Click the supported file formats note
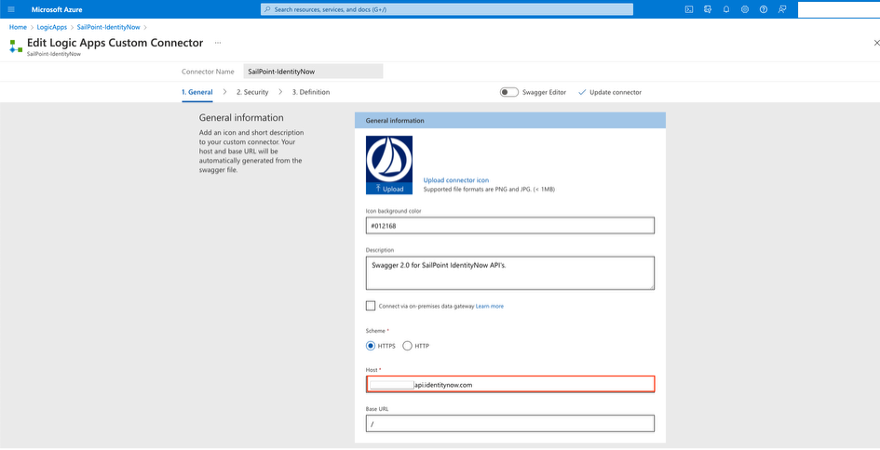The width and height of the screenshot is (880, 450). [489, 190]
